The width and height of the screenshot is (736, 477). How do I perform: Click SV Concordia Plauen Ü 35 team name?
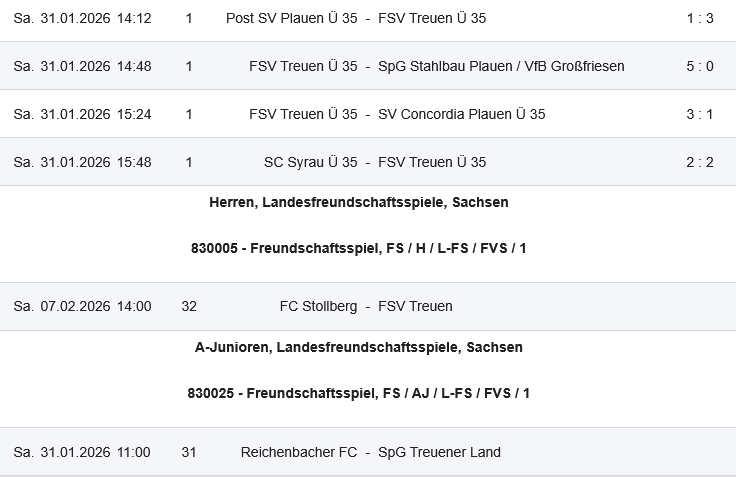462,114
